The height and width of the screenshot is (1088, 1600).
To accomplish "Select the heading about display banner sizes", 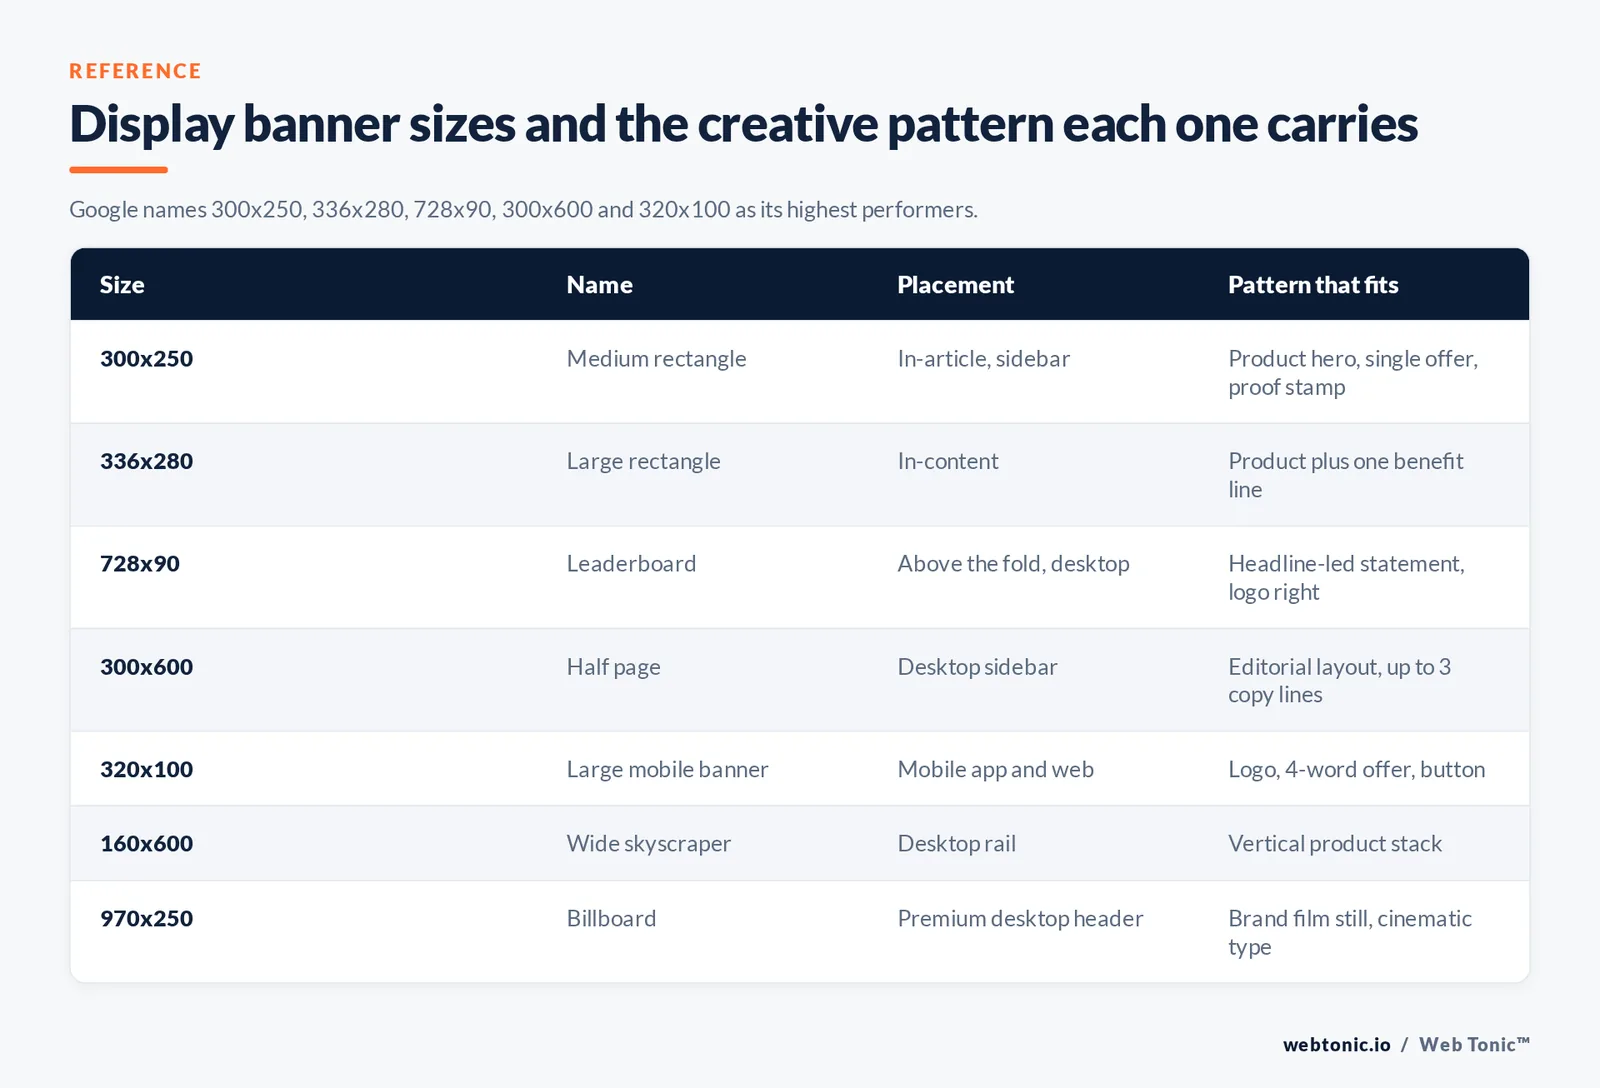I will pyautogui.click(x=743, y=124).
